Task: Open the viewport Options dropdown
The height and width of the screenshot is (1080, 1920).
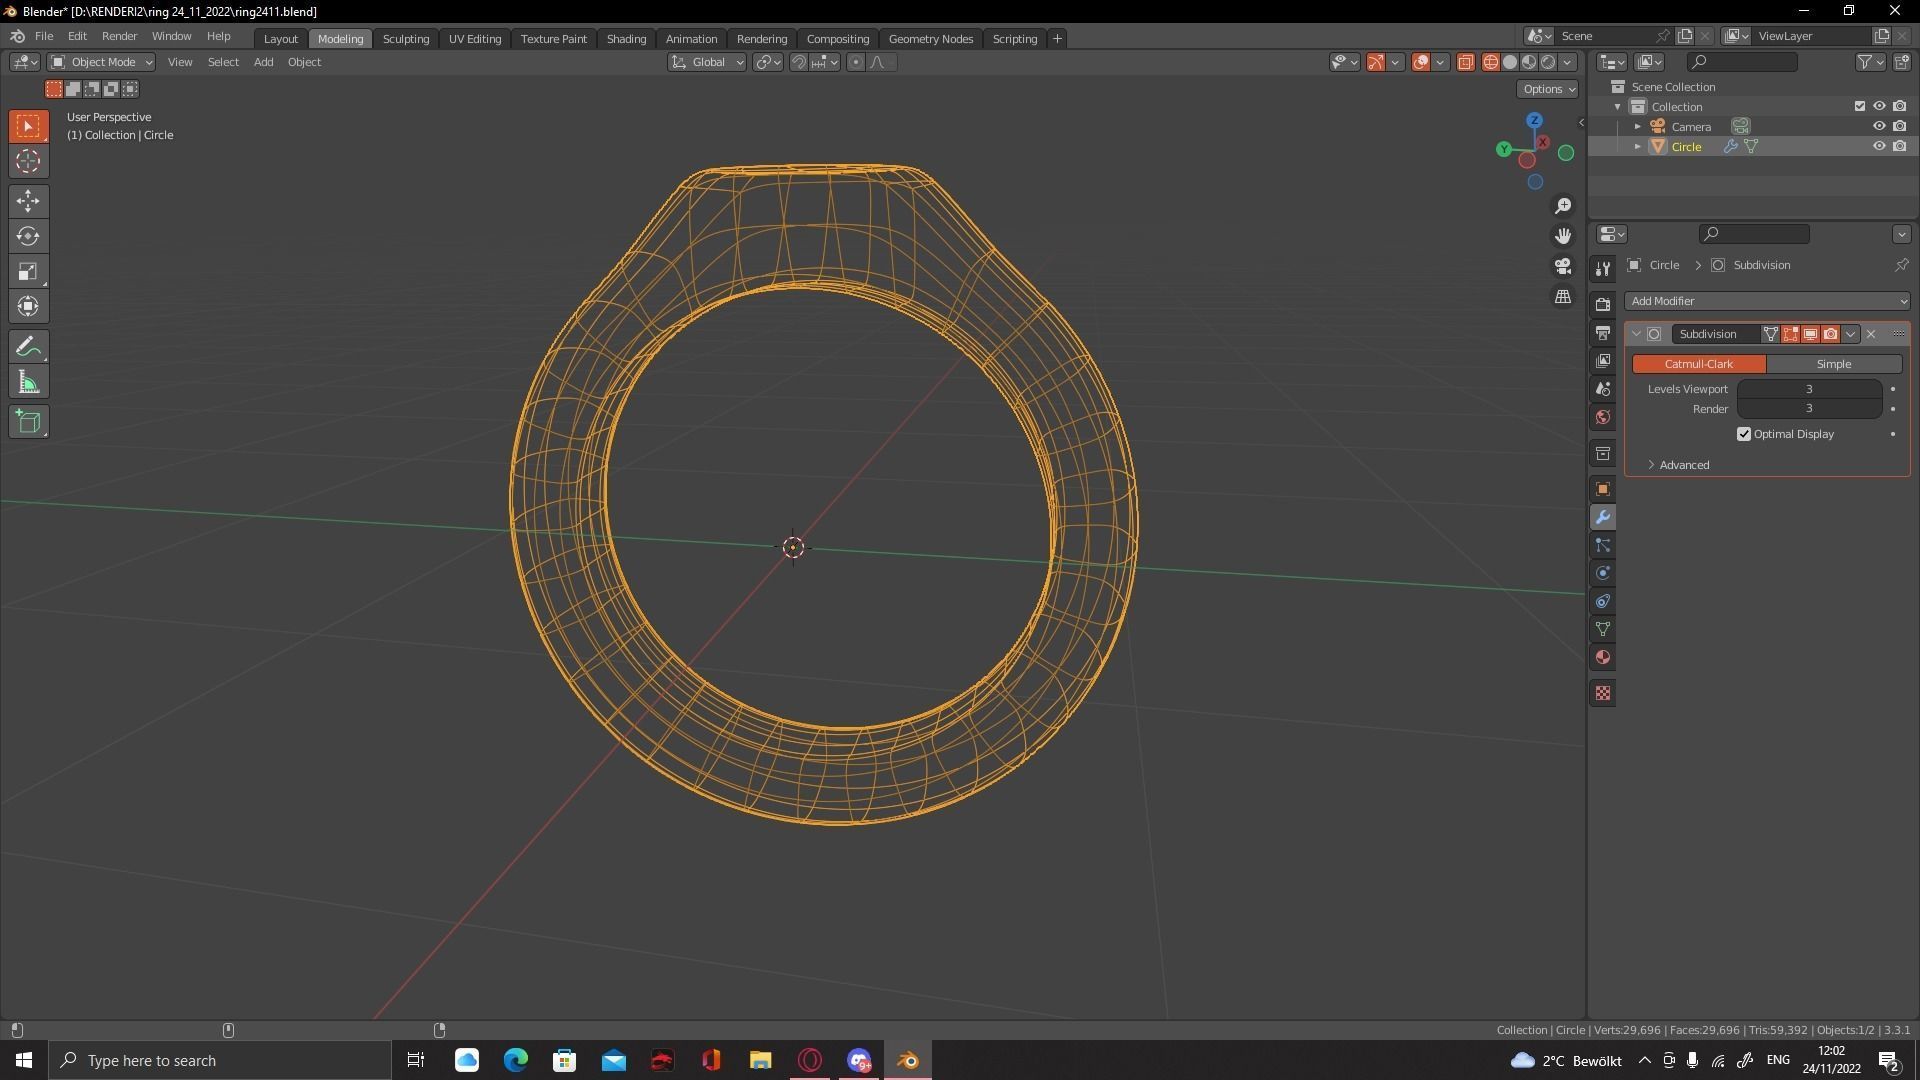Action: click(1548, 89)
